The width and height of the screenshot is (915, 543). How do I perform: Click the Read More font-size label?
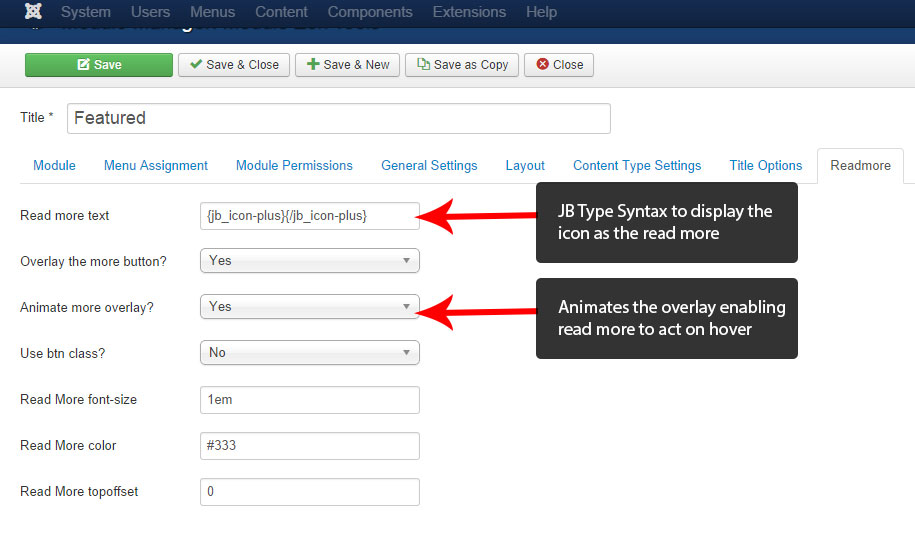[79, 400]
